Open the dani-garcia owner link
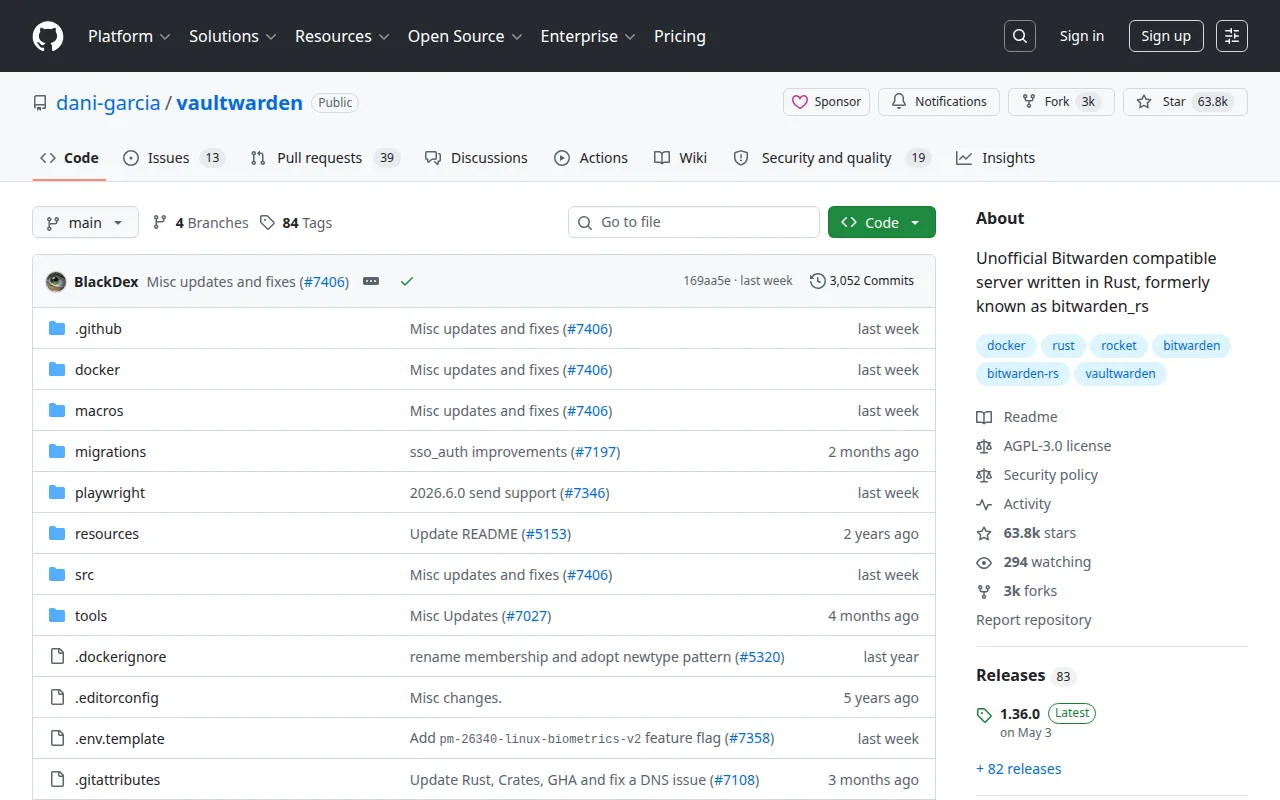 [108, 102]
